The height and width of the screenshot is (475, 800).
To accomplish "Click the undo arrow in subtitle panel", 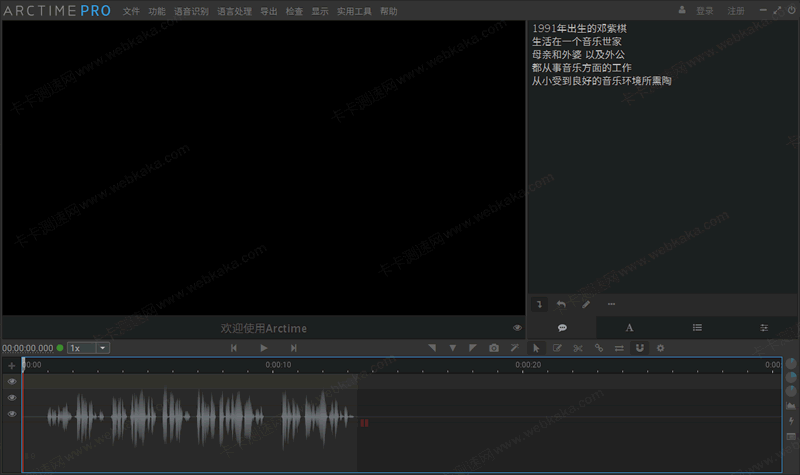I will pyautogui.click(x=562, y=304).
